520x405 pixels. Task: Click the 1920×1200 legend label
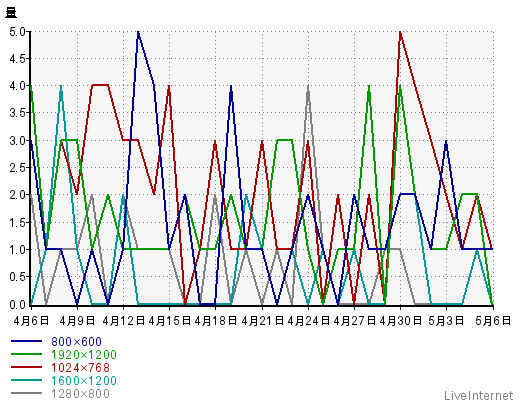click(84, 355)
